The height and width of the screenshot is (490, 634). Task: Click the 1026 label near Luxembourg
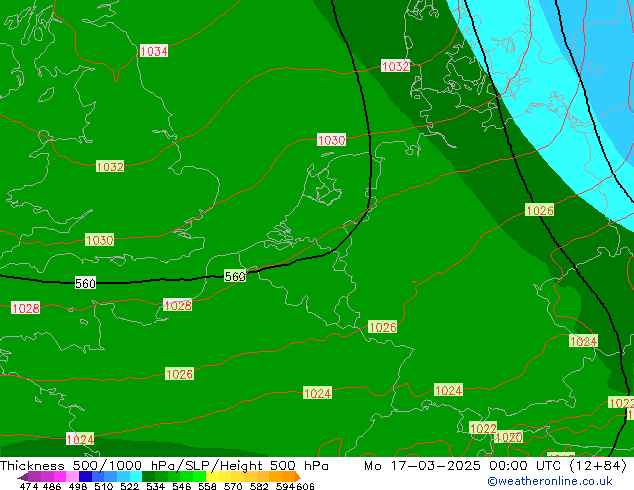point(383,327)
